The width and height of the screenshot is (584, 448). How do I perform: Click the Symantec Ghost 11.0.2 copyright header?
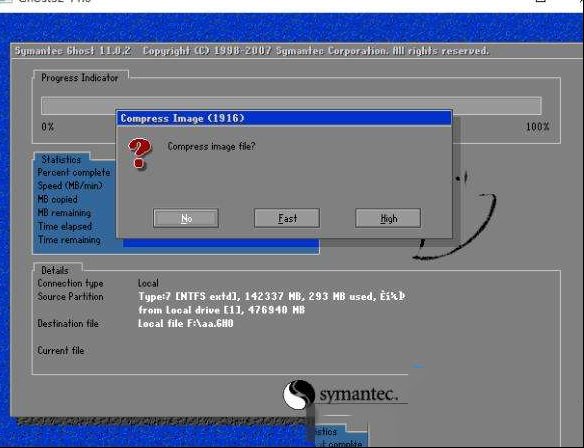tap(252, 51)
